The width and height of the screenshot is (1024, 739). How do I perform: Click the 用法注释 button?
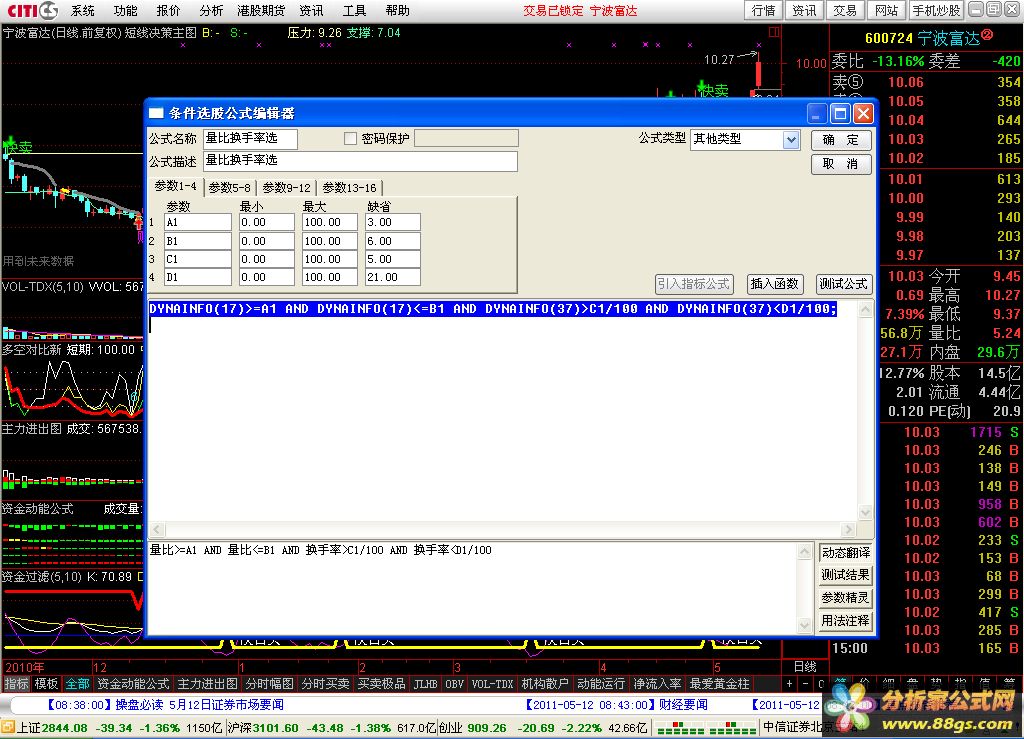click(x=845, y=621)
